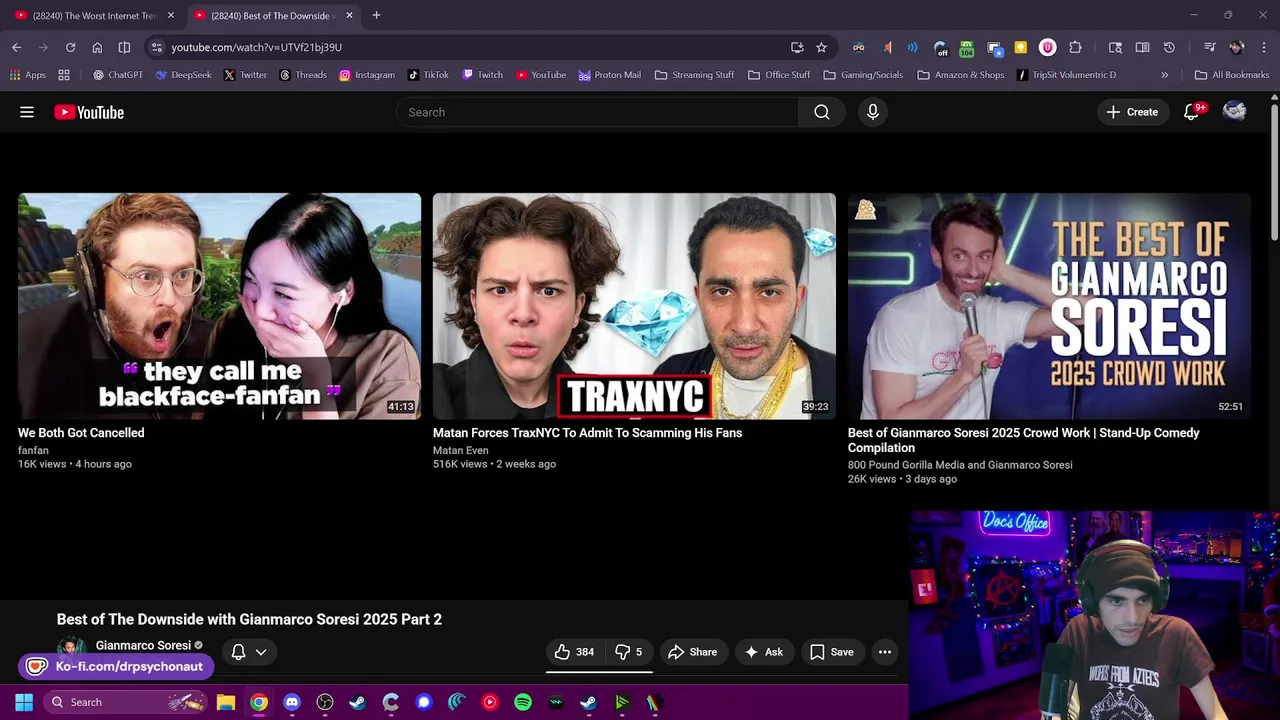Open 'Matan Forces TraxNYC To Admit' title
This screenshot has width=1280, height=720.
(587, 433)
